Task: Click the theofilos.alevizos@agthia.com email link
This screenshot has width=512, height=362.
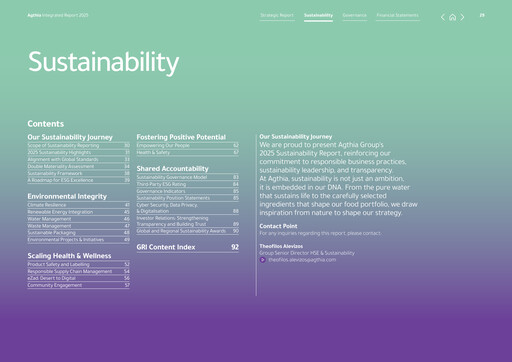Action: tap(302, 260)
